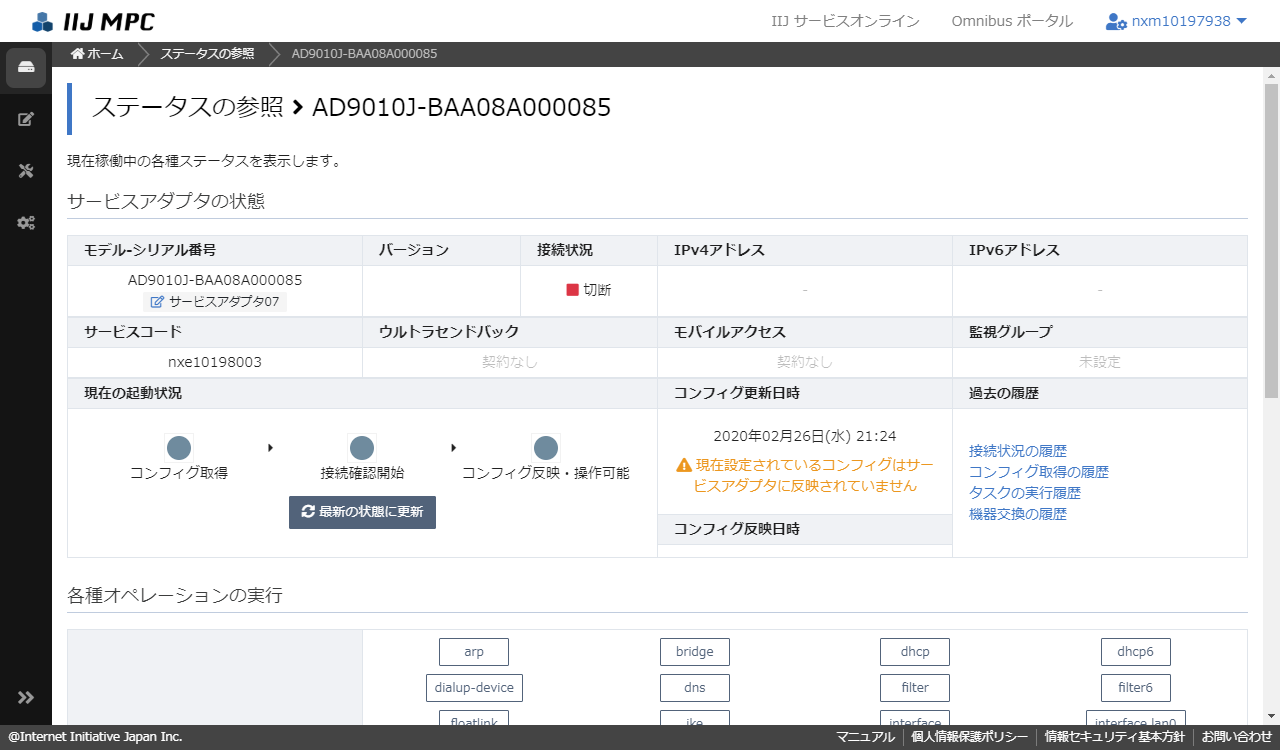Open the gears settings sidebar icon
1280x750 pixels.
[x=26, y=223]
